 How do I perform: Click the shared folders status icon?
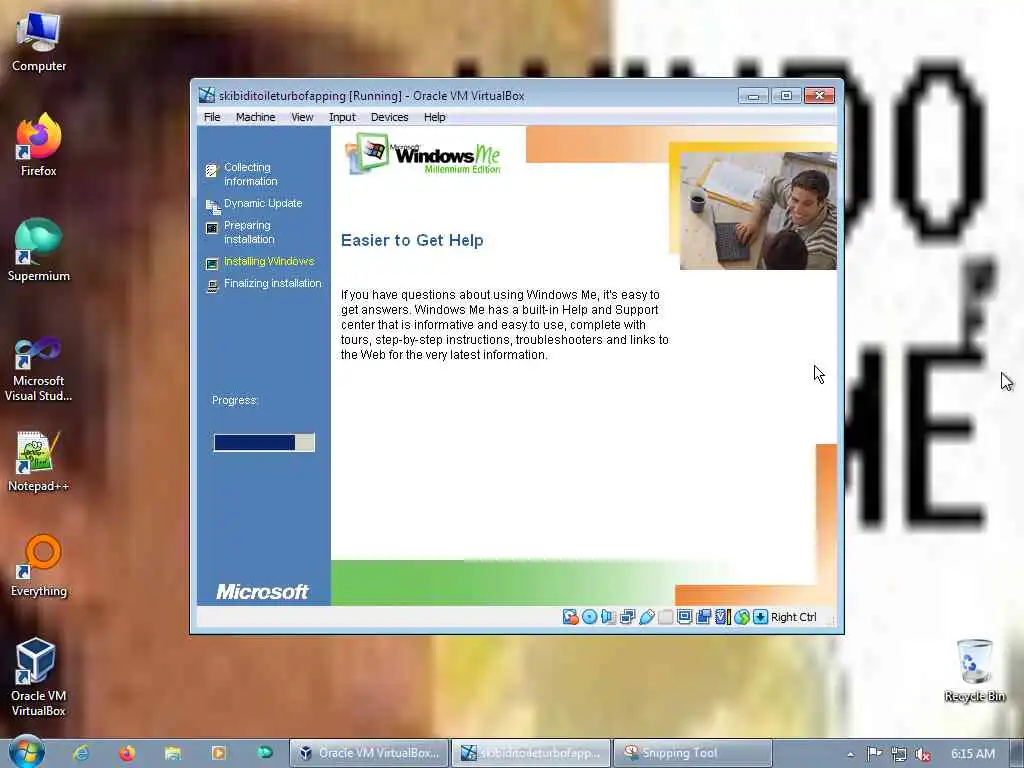click(665, 617)
